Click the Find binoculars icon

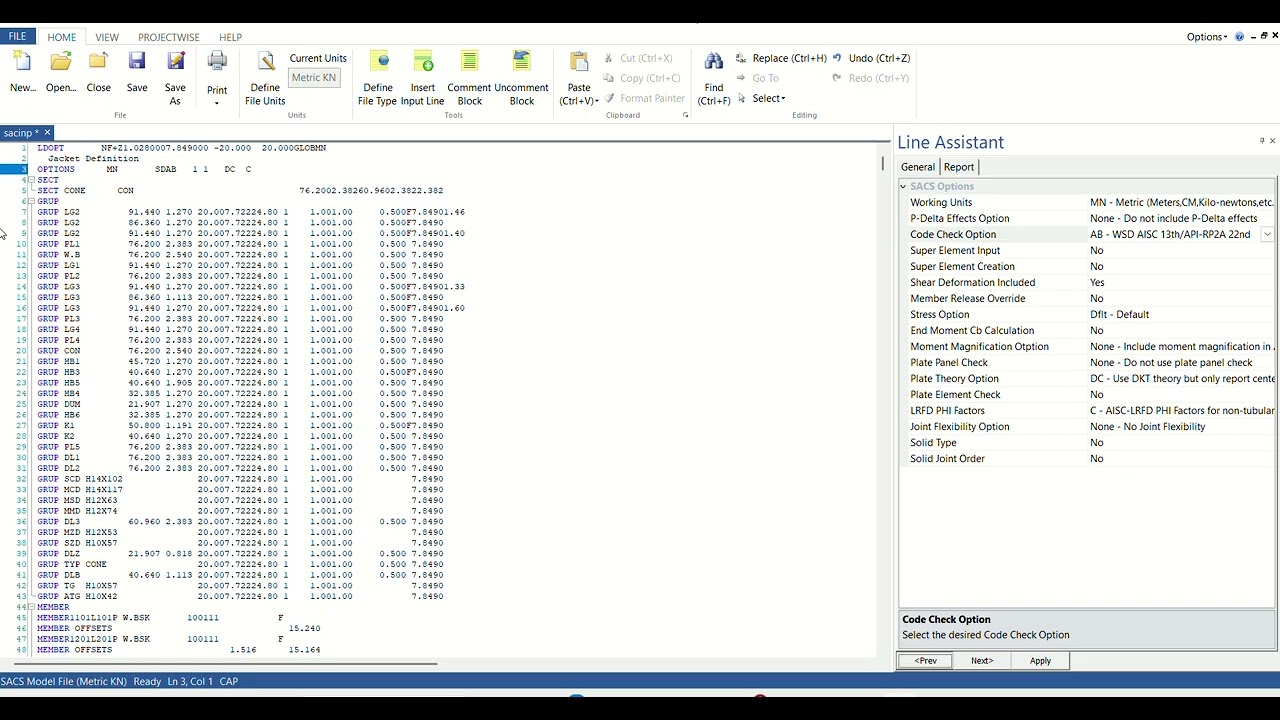[x=714, y=62]
